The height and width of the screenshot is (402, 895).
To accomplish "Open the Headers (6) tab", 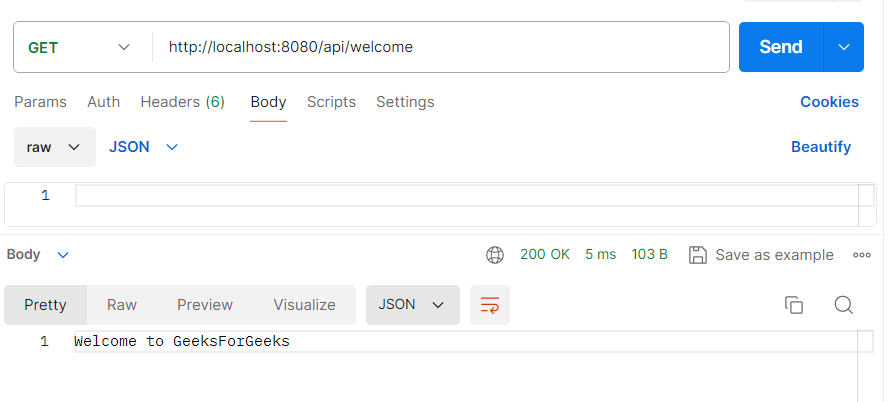I will point(182,102).
